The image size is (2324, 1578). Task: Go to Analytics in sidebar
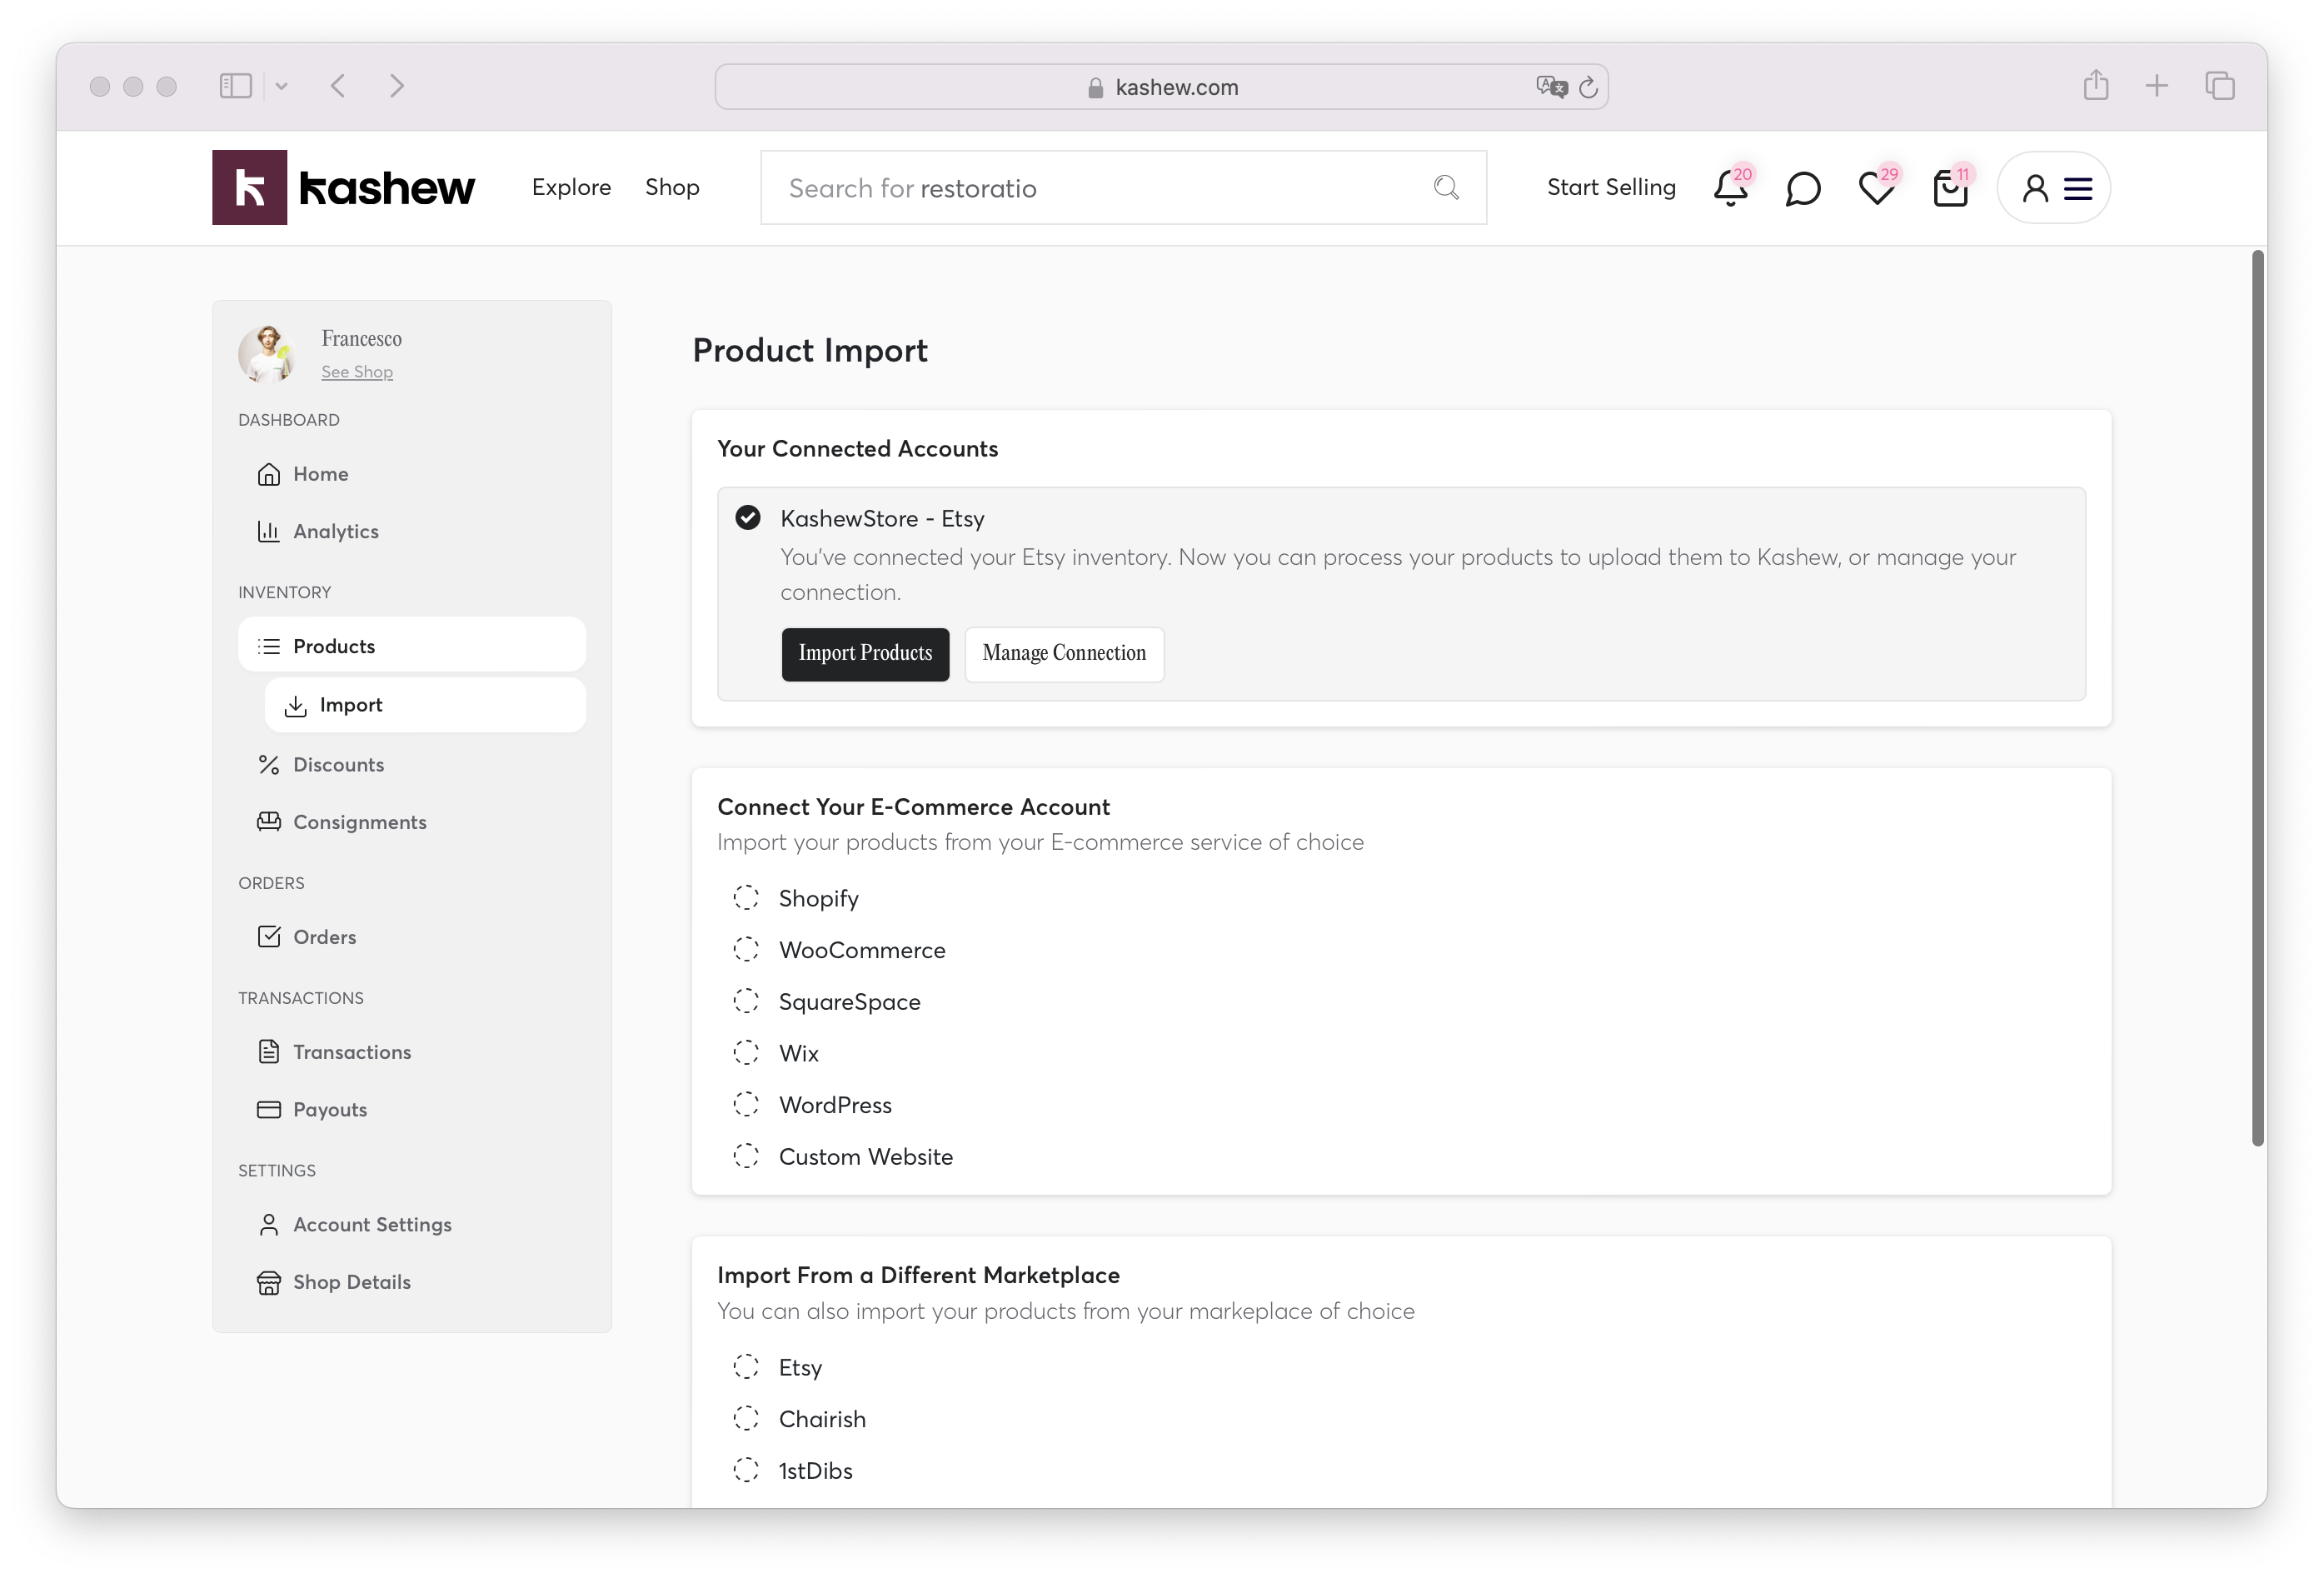[335, 532]
